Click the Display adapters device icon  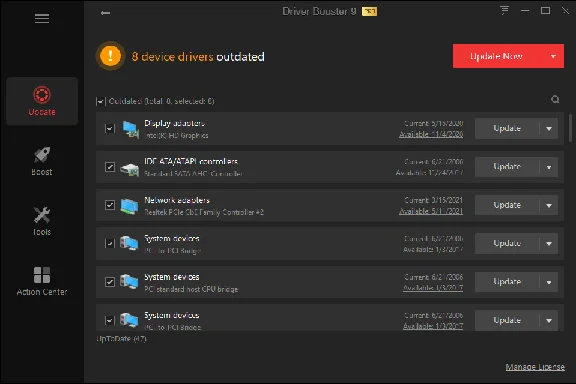pyautogui.click(x=130, y=129)
